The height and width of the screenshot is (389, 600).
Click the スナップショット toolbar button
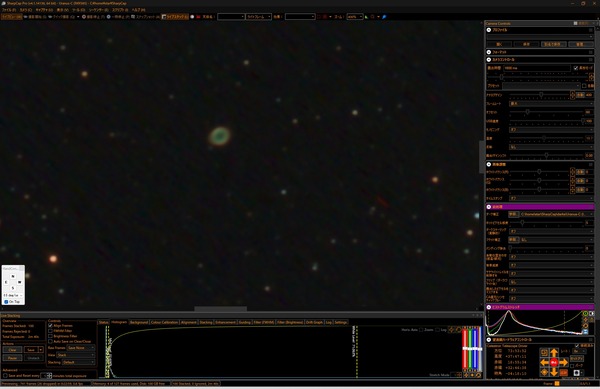tap(146, 17)
